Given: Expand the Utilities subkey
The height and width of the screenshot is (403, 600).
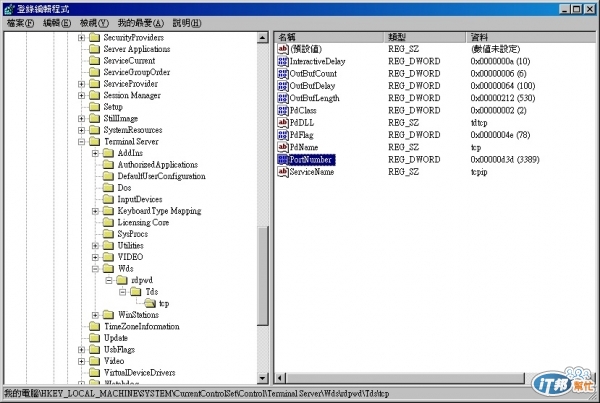Looking at the screenshot, I should 95,246.
